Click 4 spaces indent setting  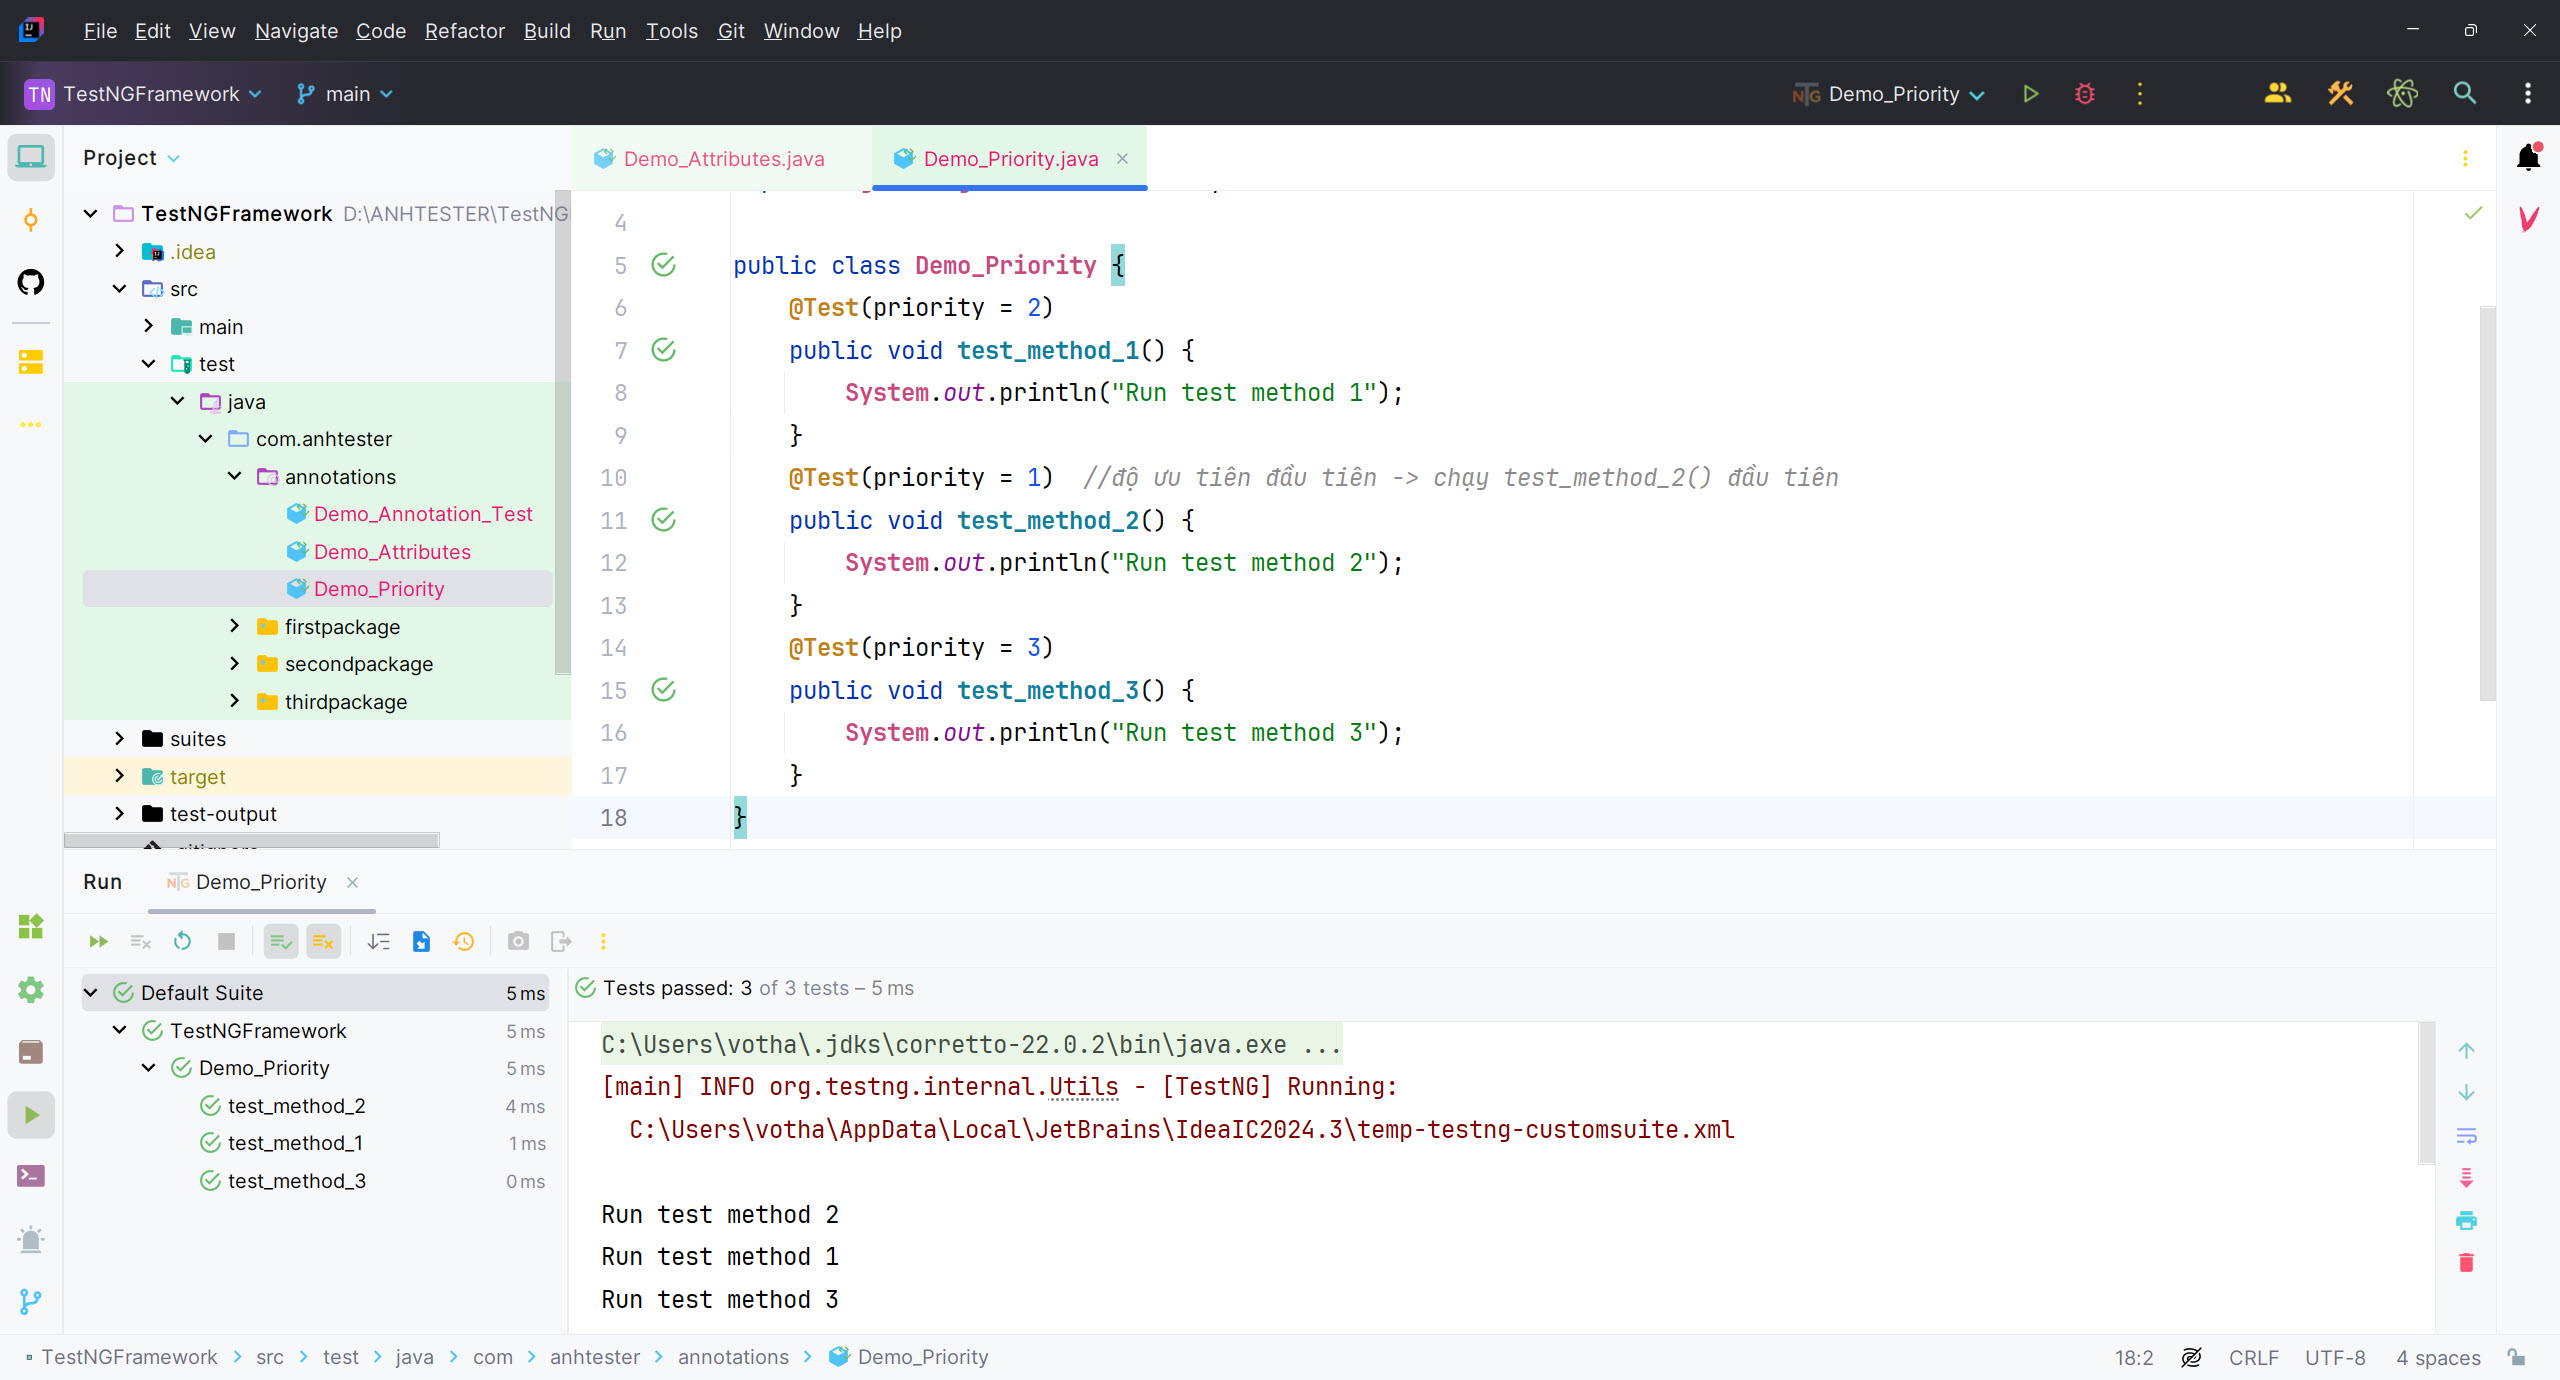pyautogui.click(x=2438, y=1357)
